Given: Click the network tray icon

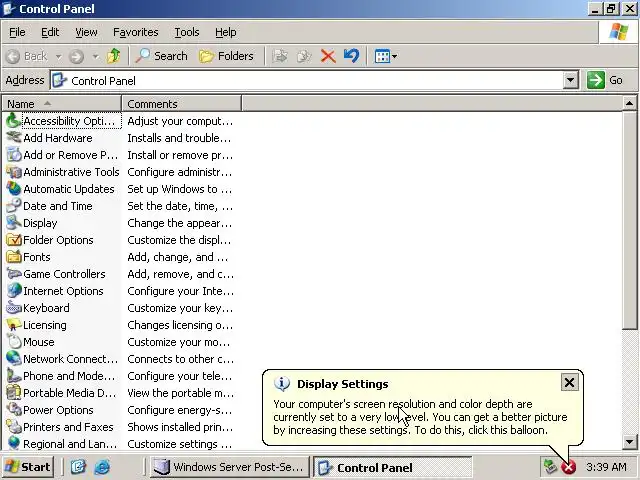Looking at the screenshot, I should 550,466.
